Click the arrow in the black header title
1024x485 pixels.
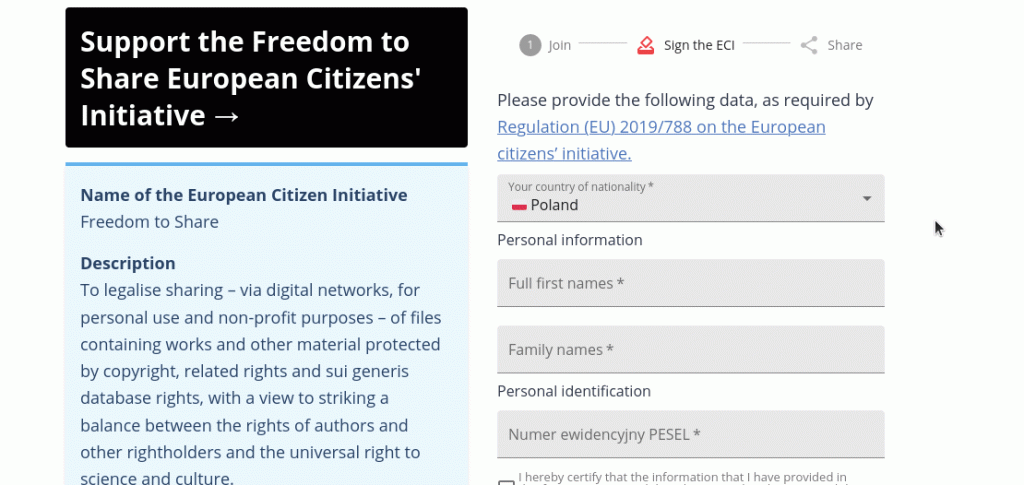point(227,116)
